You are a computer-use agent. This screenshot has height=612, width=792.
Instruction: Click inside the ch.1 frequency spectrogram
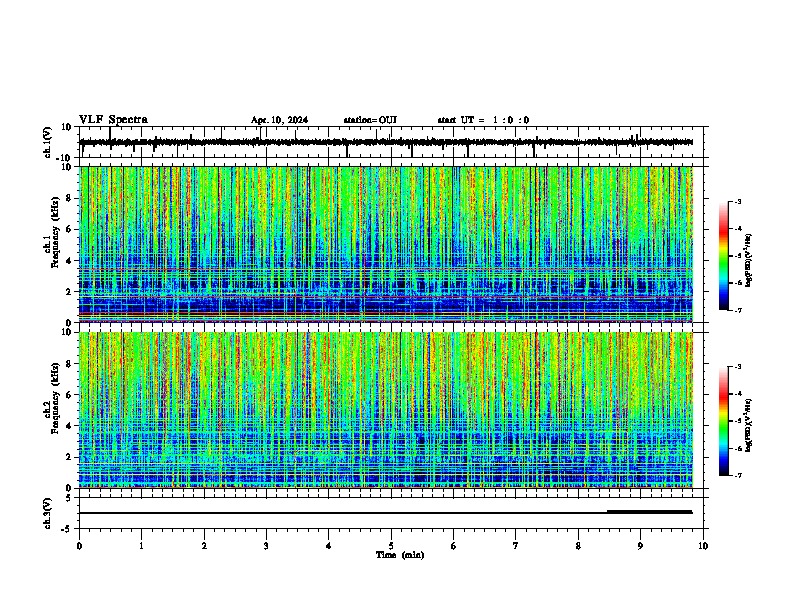tap(386, 244)
